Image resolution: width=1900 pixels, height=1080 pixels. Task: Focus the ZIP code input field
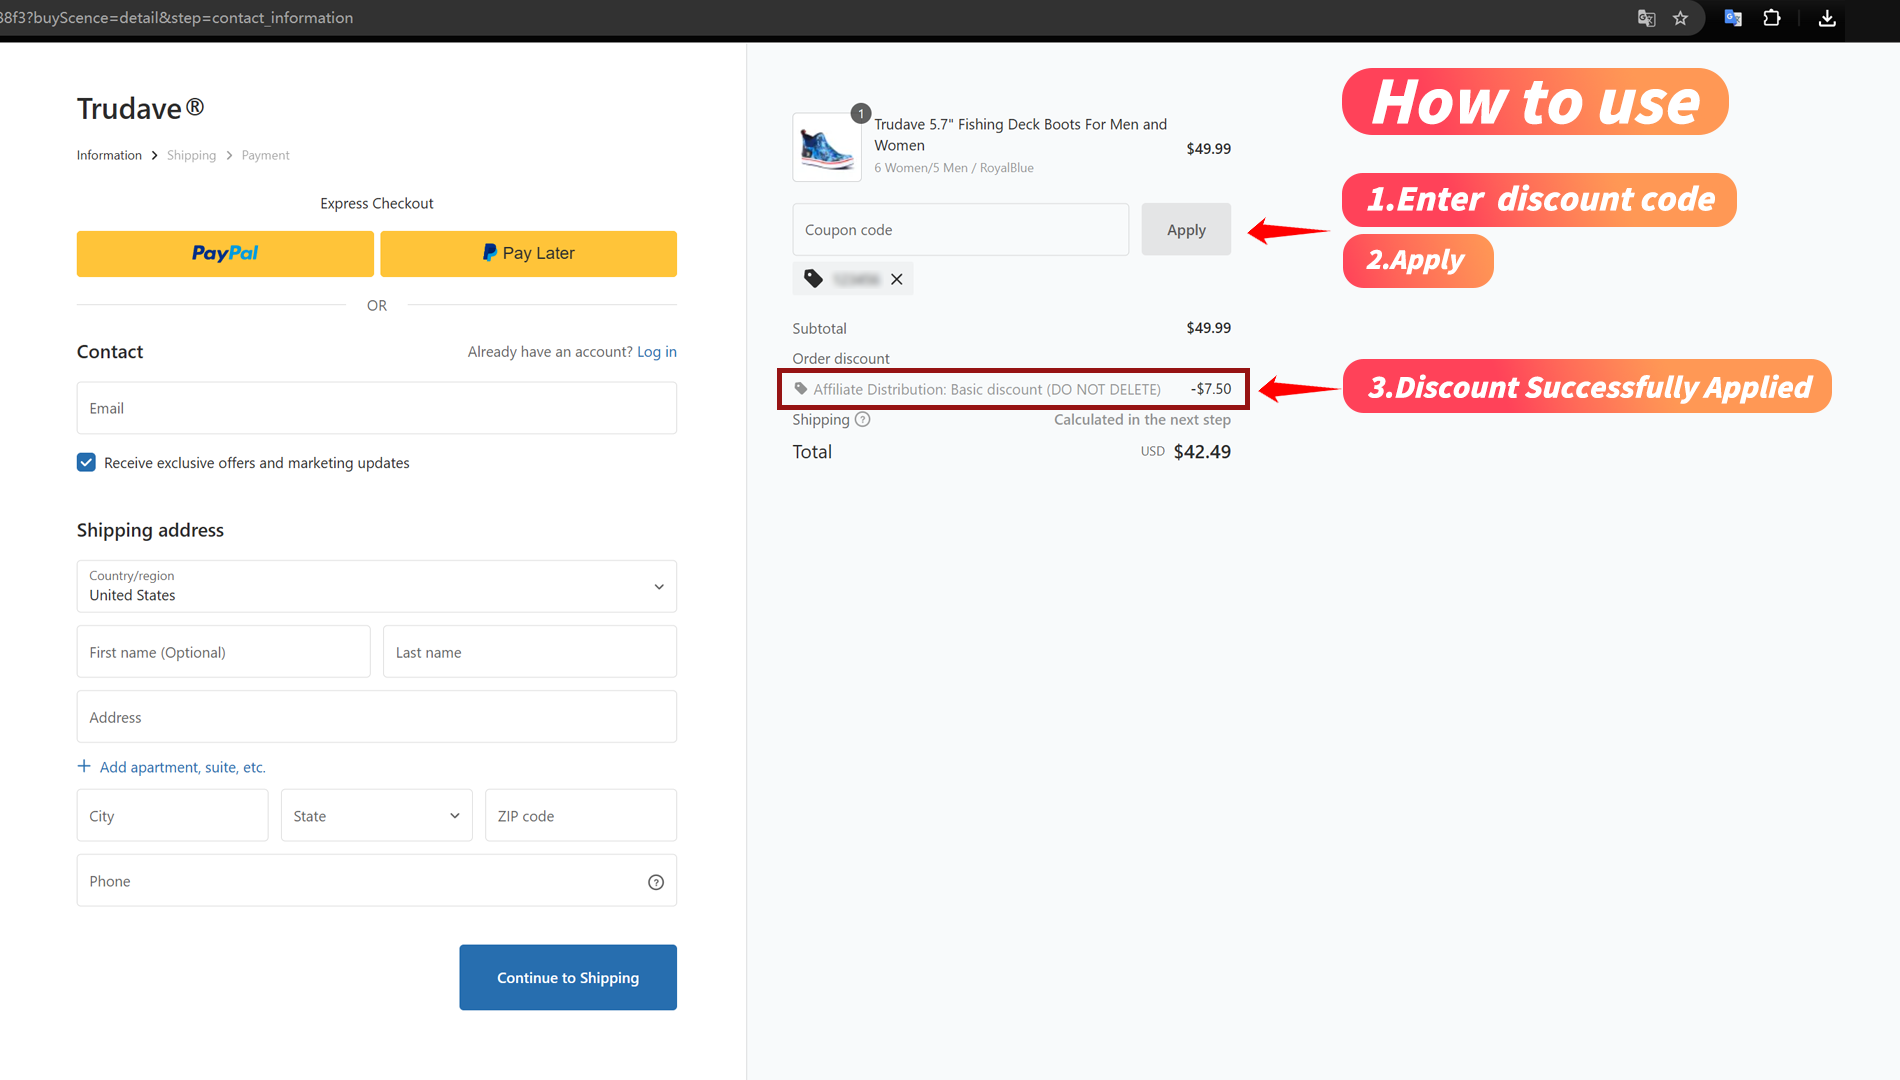pyautogui.click(x=581, y=815)
